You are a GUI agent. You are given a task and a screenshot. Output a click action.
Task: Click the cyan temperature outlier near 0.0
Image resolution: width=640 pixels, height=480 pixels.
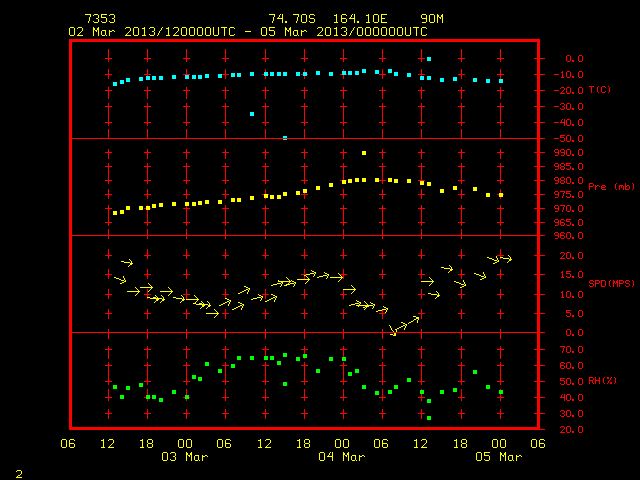pos(429,59)
